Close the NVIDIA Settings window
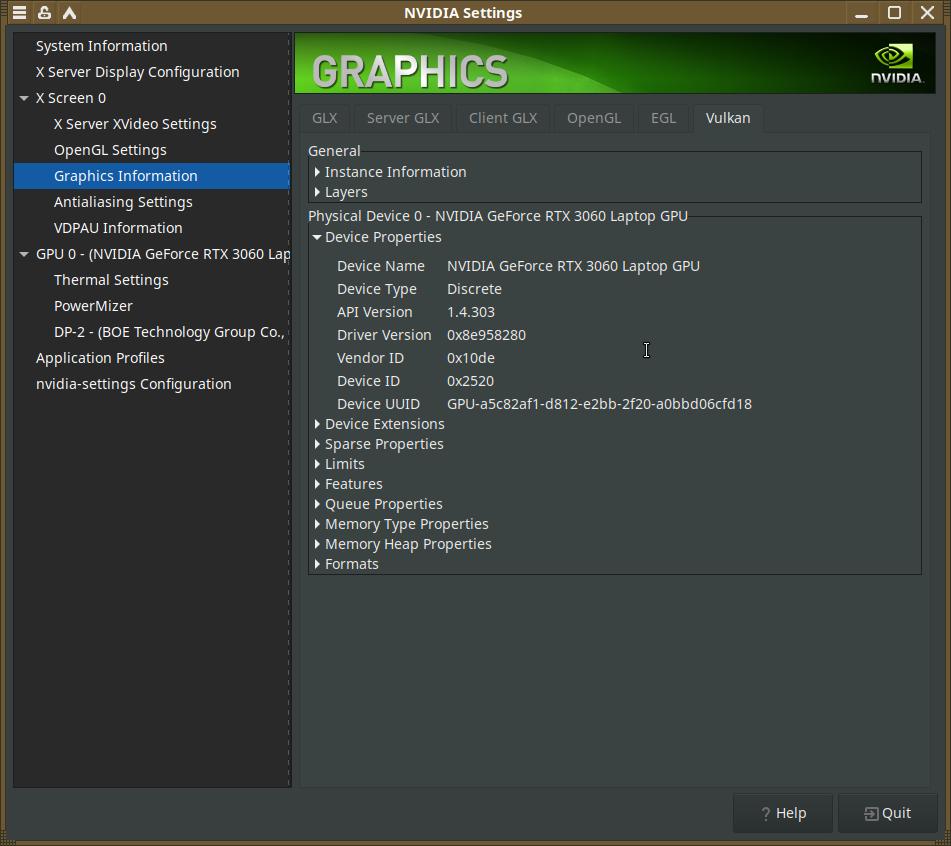 coord(927,13)
